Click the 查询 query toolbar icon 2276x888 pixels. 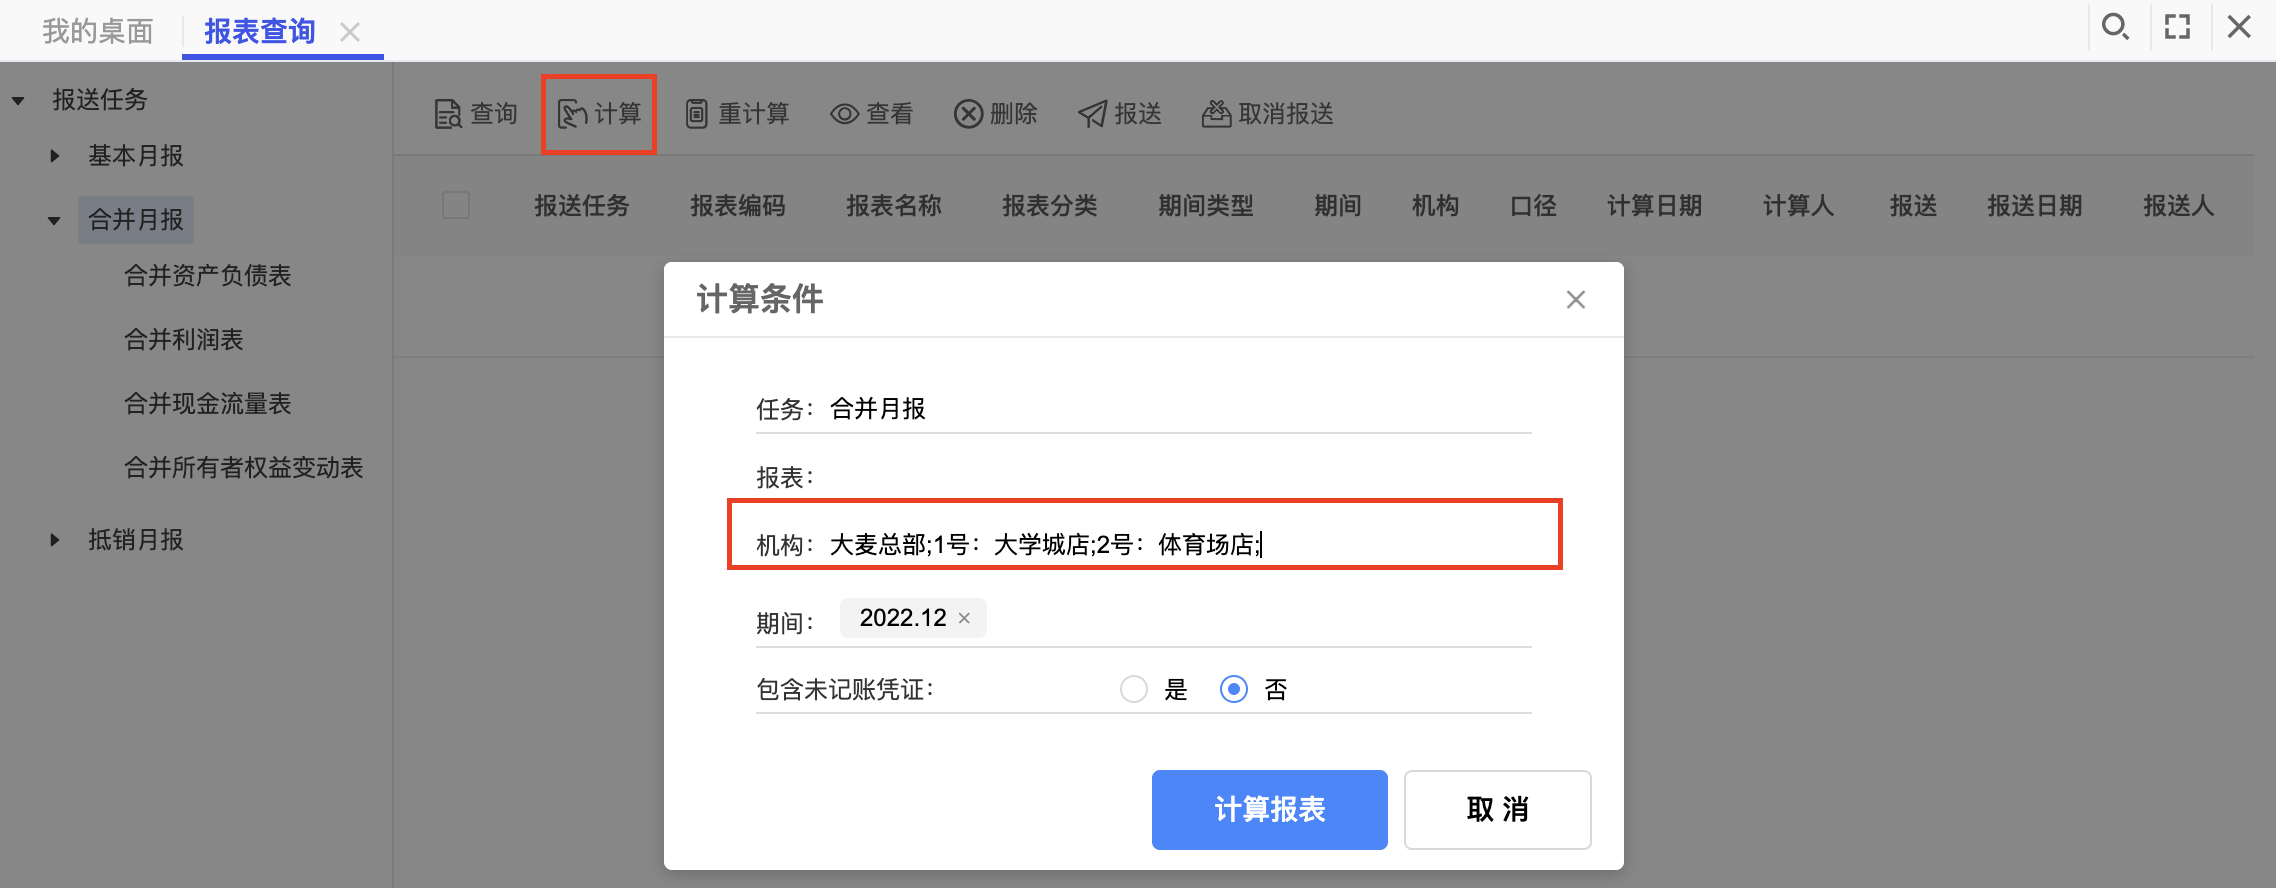pos(448,114)
